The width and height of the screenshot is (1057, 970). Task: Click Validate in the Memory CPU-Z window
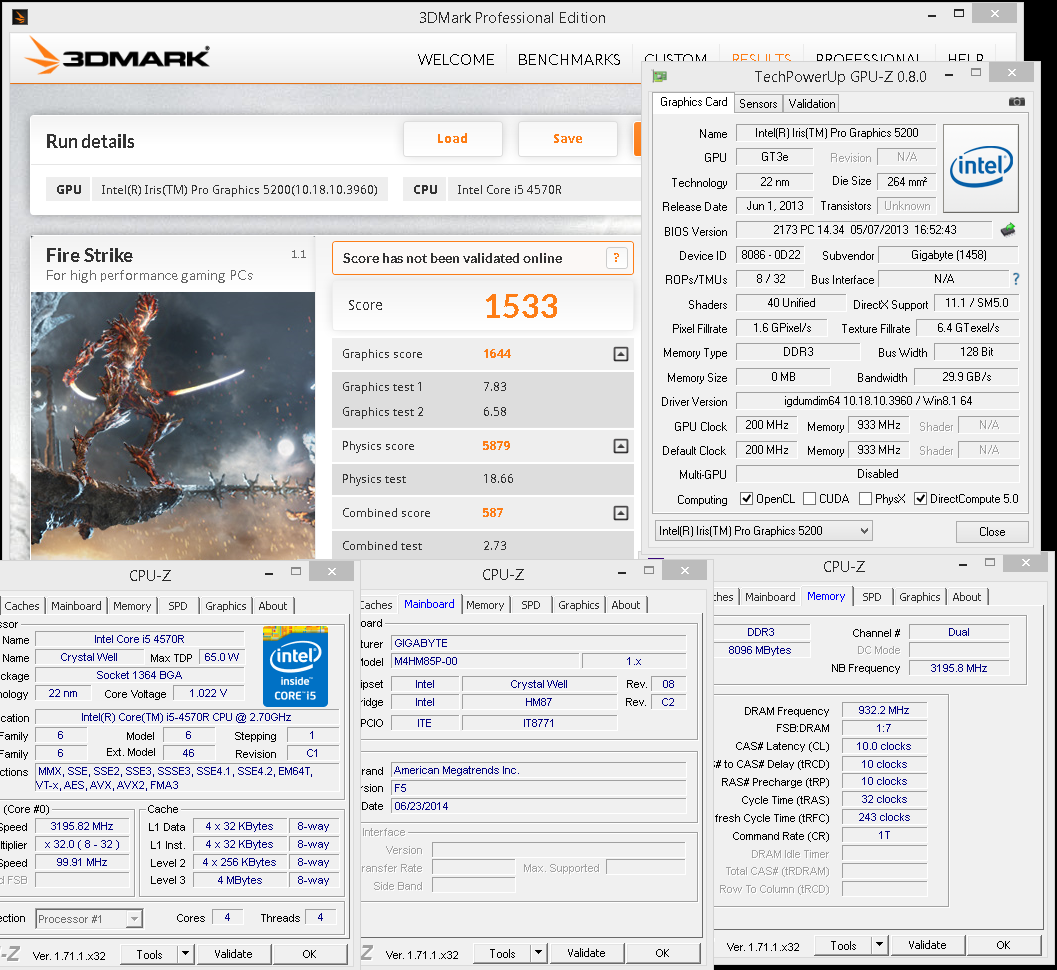click(x=927, y=945)
